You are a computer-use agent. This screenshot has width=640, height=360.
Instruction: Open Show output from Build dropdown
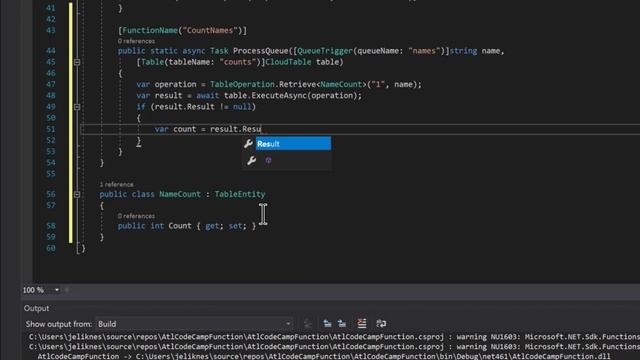point(194,324)
